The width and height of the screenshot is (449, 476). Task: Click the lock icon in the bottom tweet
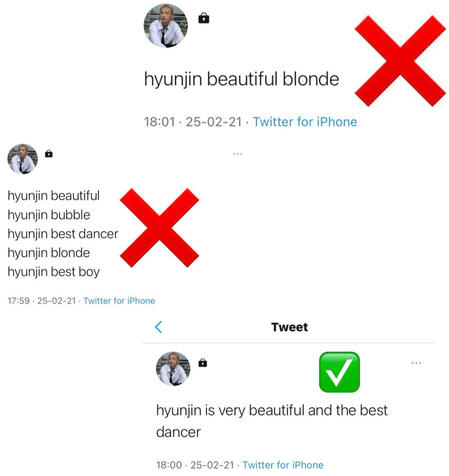point(203,363)
